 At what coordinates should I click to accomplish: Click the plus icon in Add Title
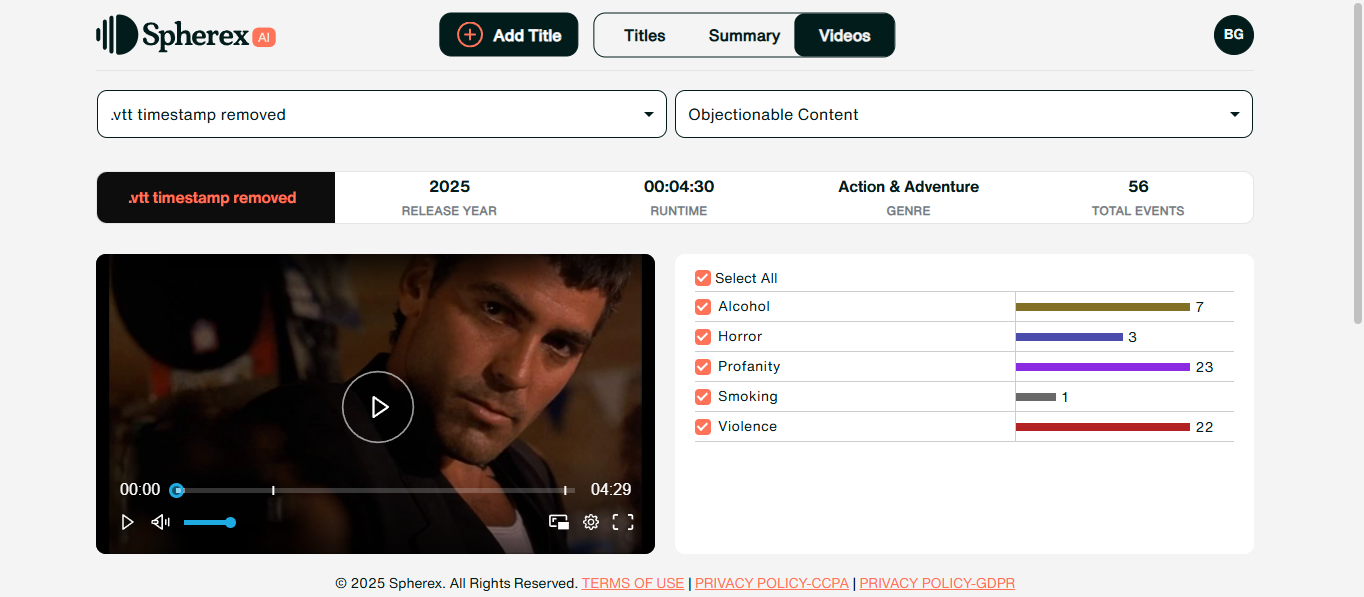[469, 35]
